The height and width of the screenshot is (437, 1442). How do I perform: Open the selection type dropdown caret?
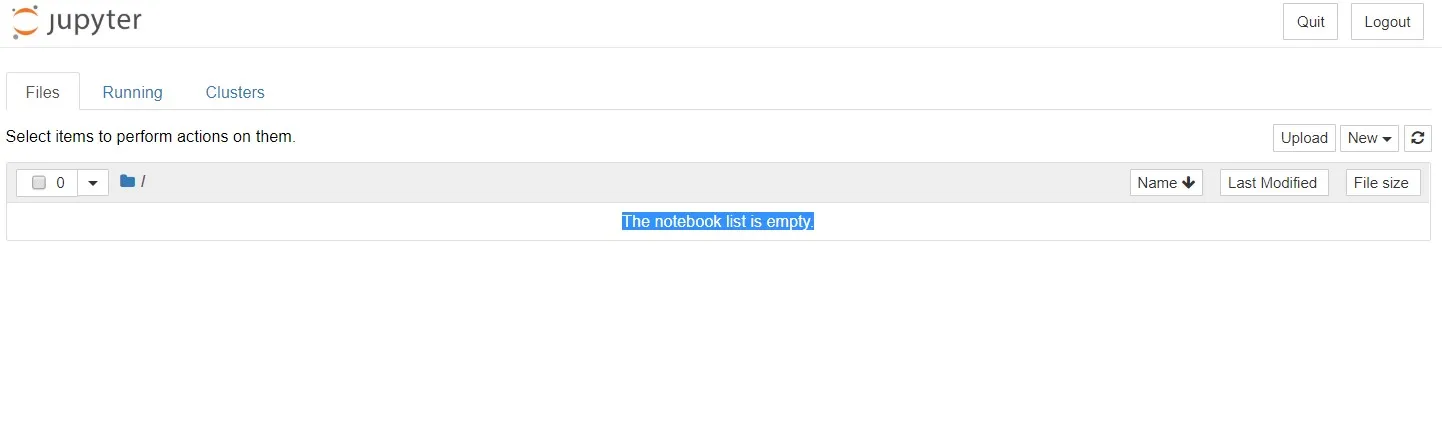pyautogui.click(x=93, y=183)
